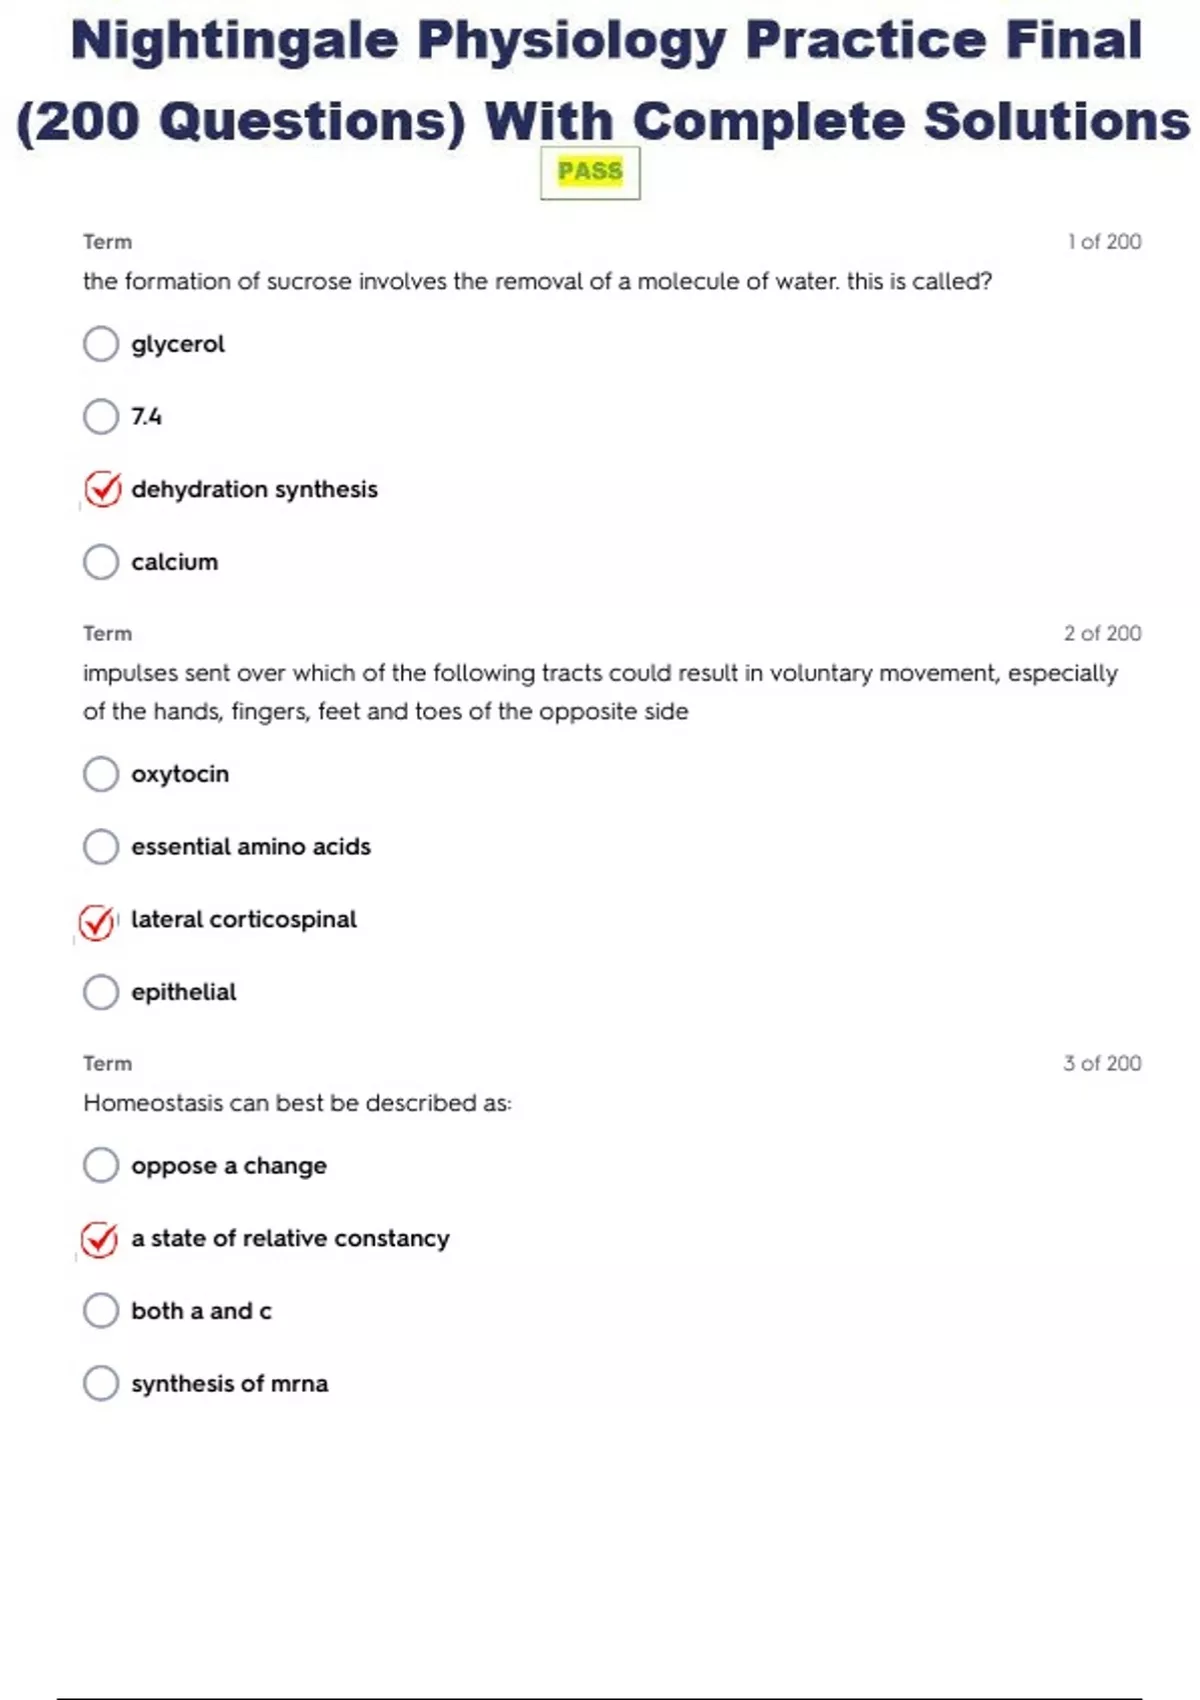The image size is (1200, 1700).
Task: Choose the 7.4 answer option
Action: click(101, 416)
